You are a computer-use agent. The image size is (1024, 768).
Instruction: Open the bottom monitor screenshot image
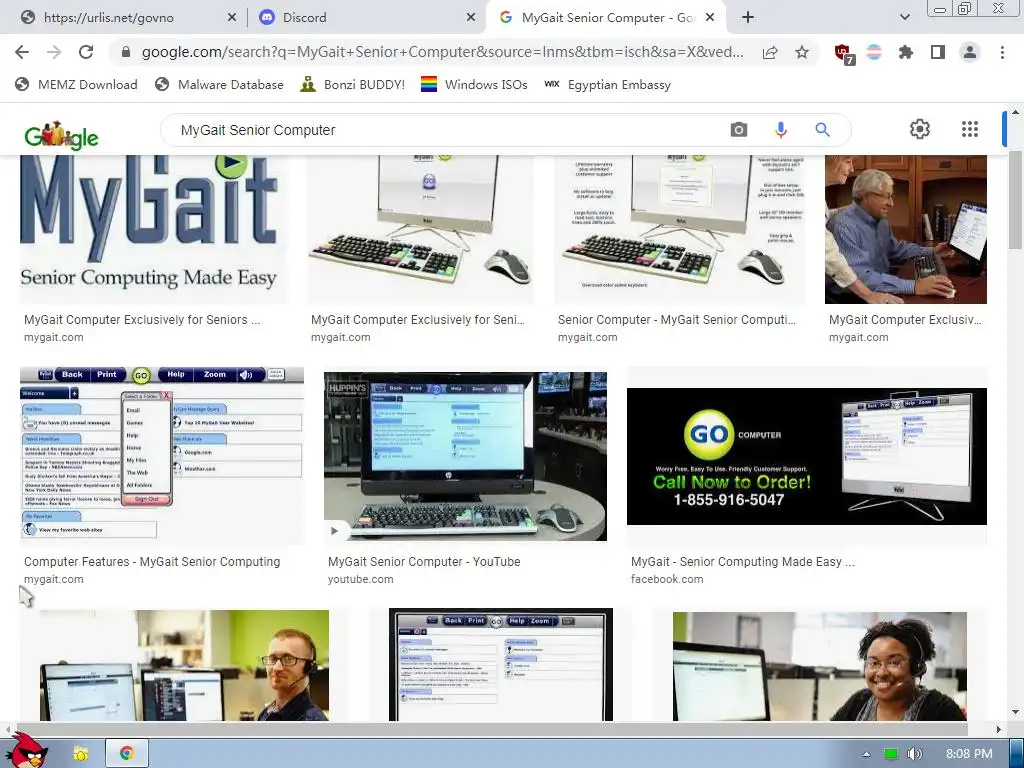501,665
